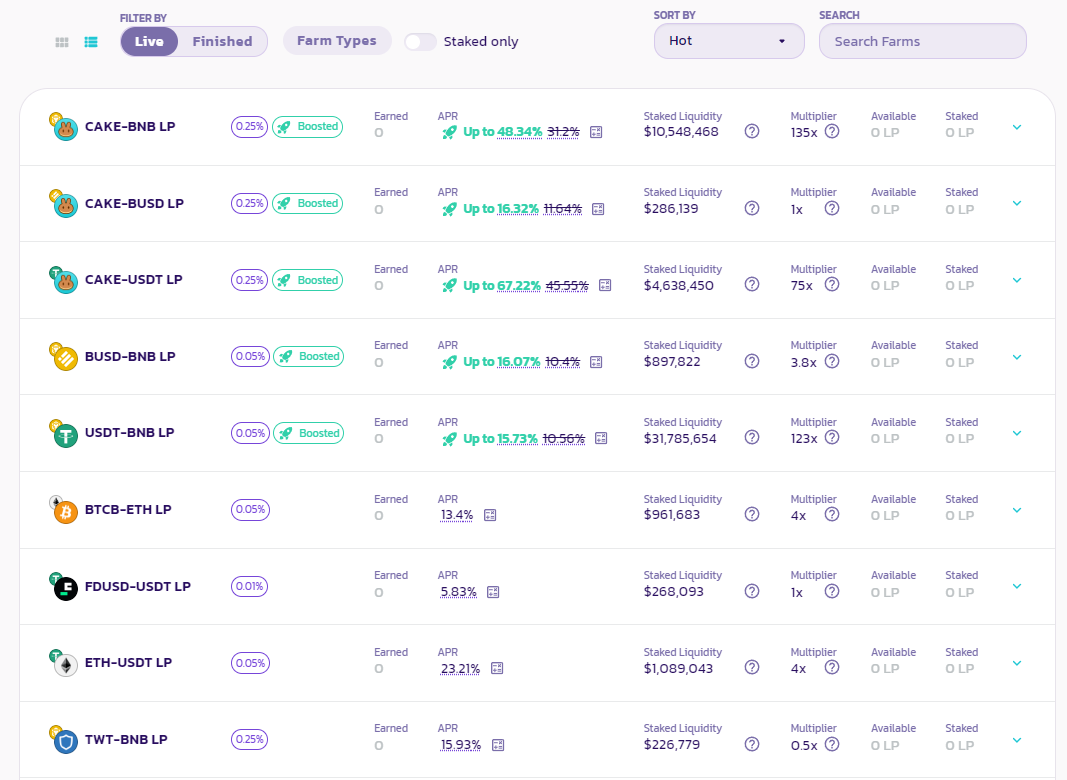Image resolution: width=1067 pixels, height=780 pixels.
Task: Select the list view icon
Action: point(91,42)
